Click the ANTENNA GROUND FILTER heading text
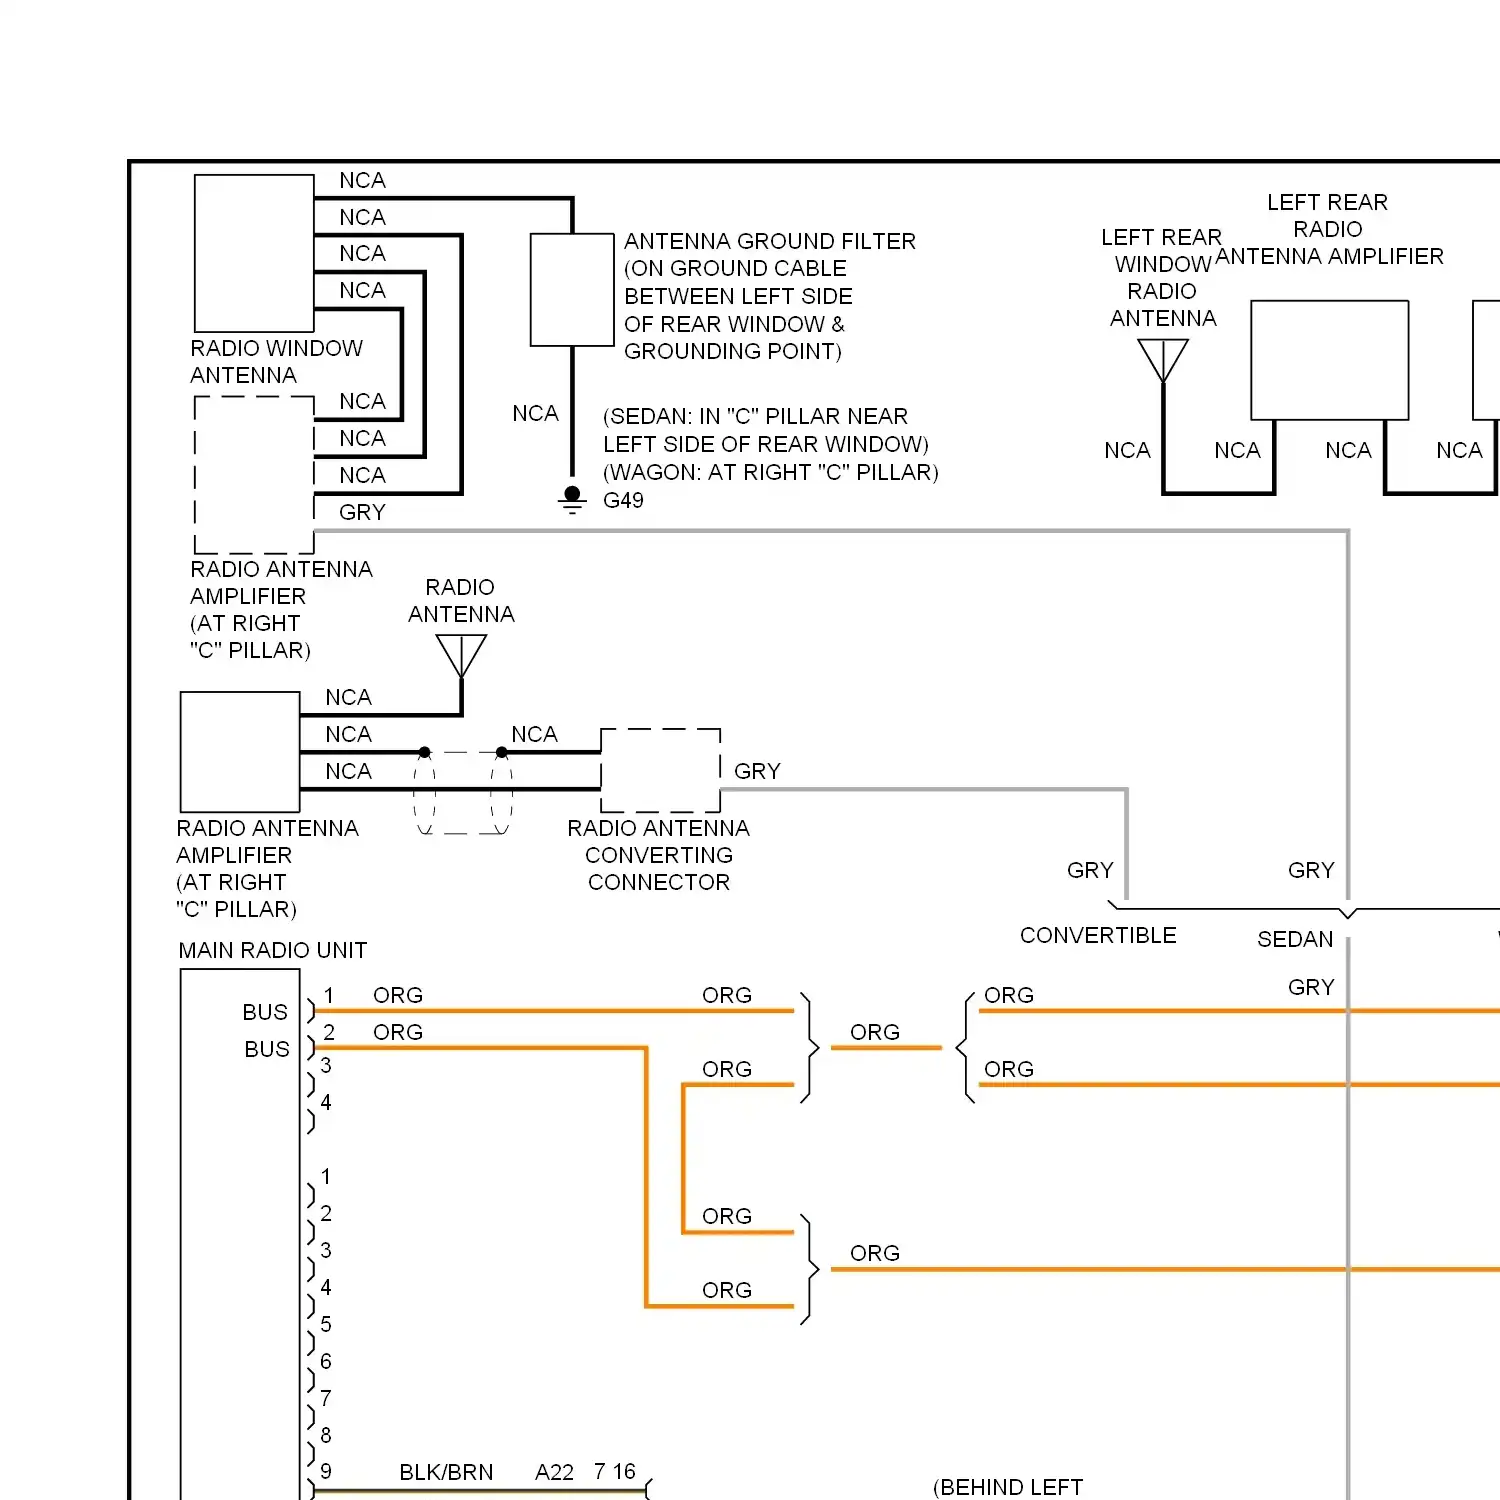 770,241
